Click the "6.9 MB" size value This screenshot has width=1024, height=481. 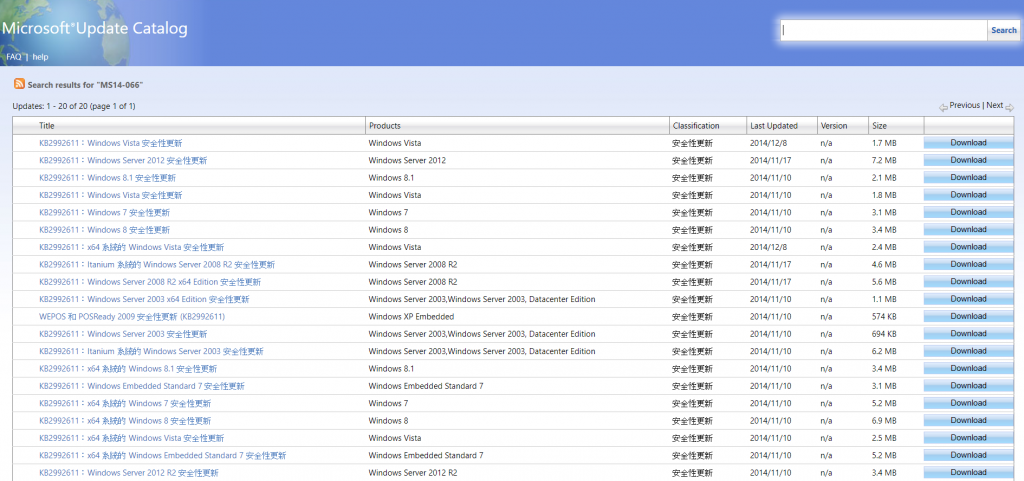pyautogui.click(x=884, y=421)
